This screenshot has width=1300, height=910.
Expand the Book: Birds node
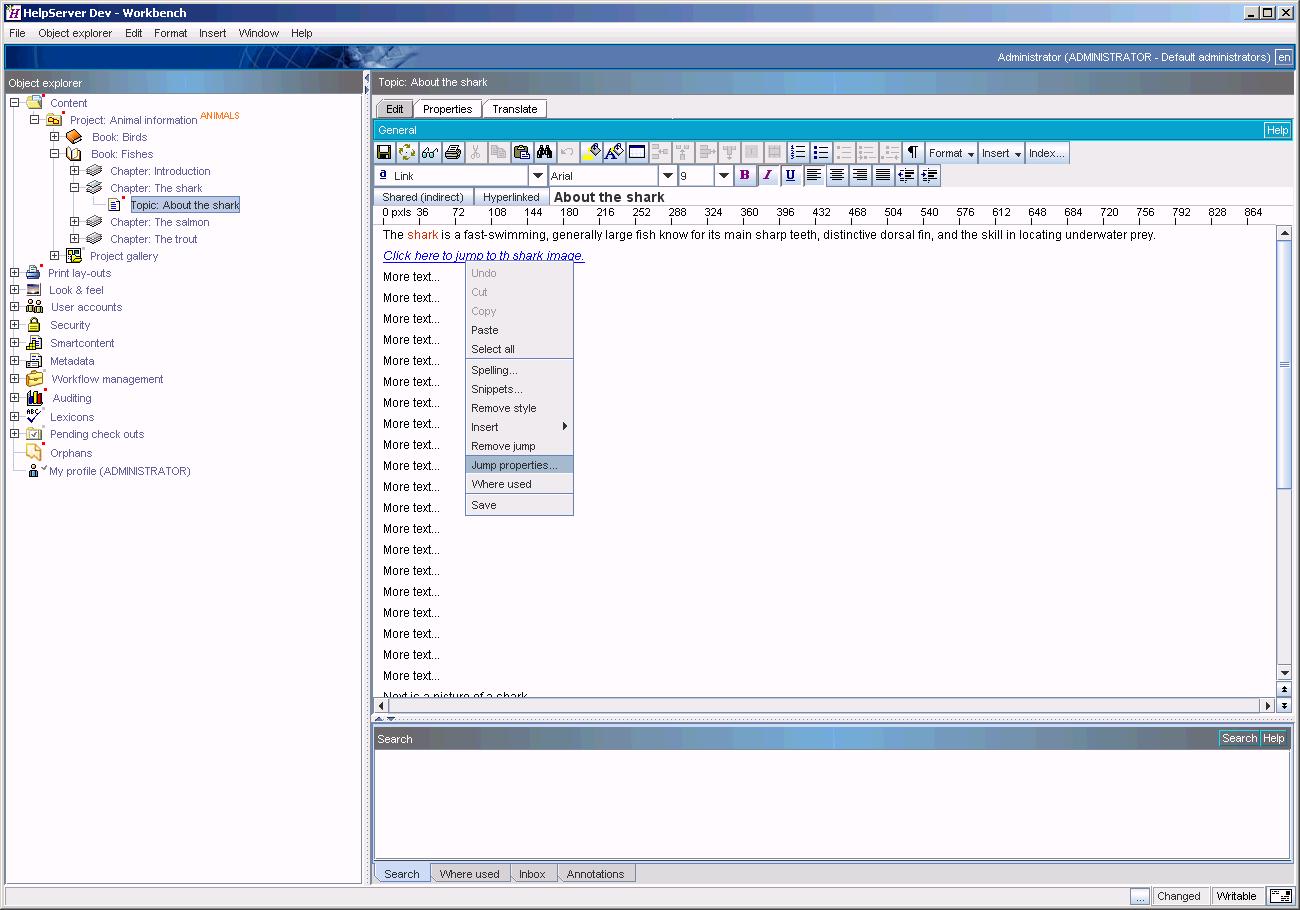(x=55, y=137)
